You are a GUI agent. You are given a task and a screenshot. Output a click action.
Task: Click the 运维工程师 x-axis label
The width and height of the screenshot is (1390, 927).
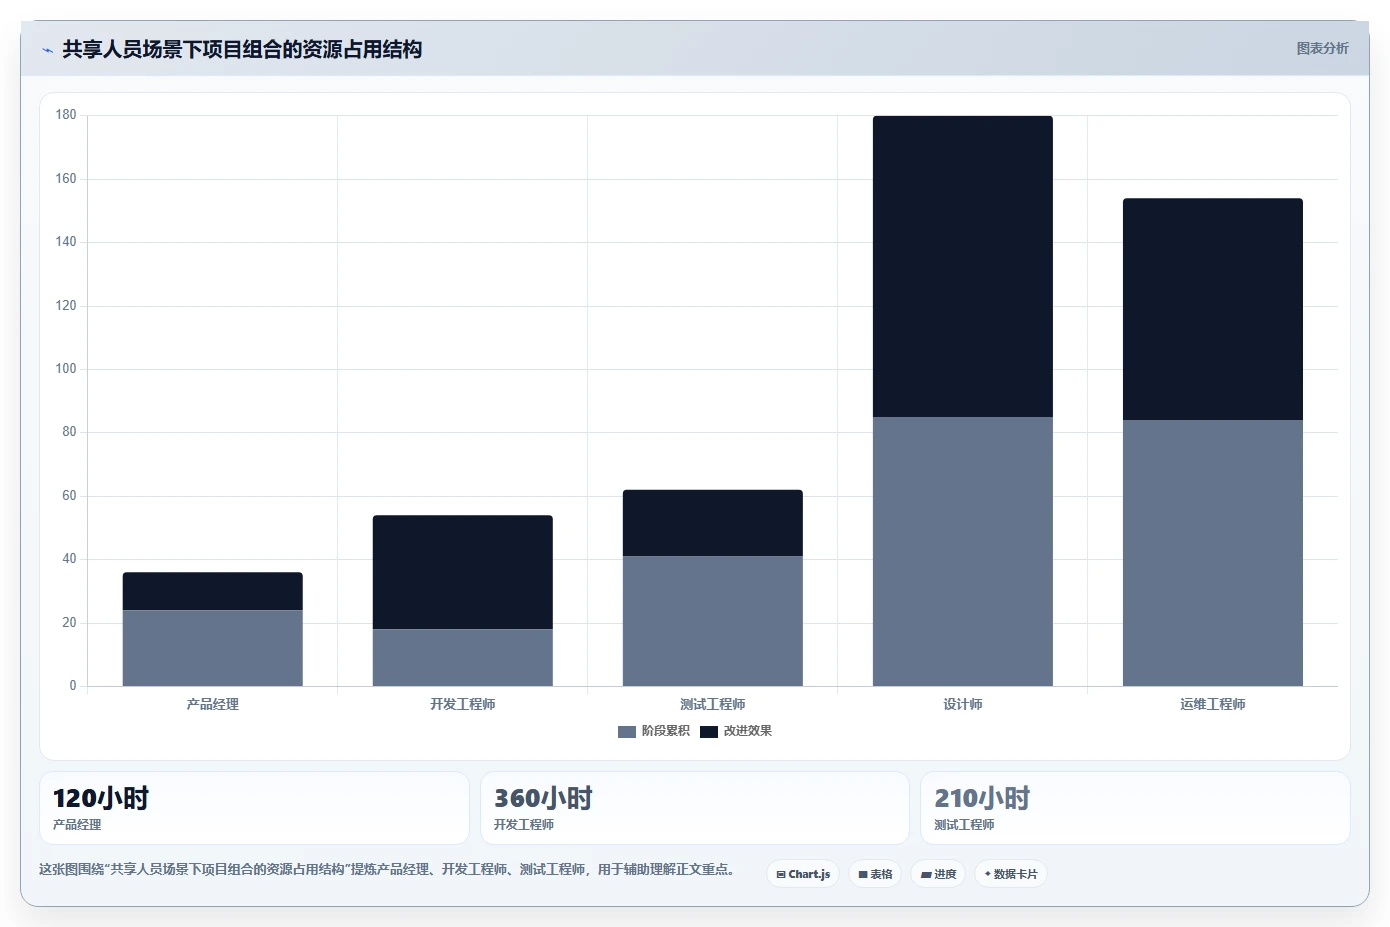click(1213, 704)
